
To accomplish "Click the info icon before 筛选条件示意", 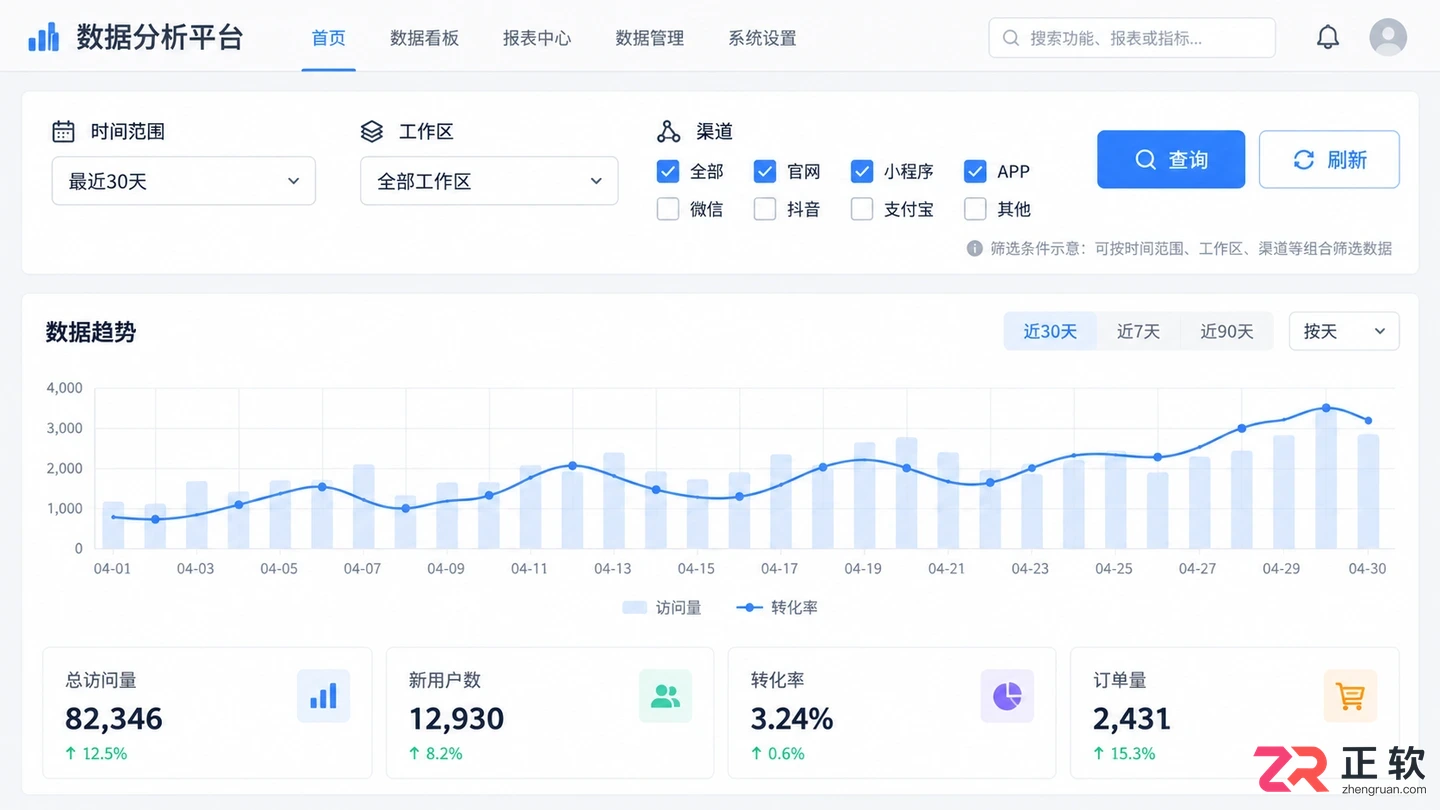I will point(974,248).
